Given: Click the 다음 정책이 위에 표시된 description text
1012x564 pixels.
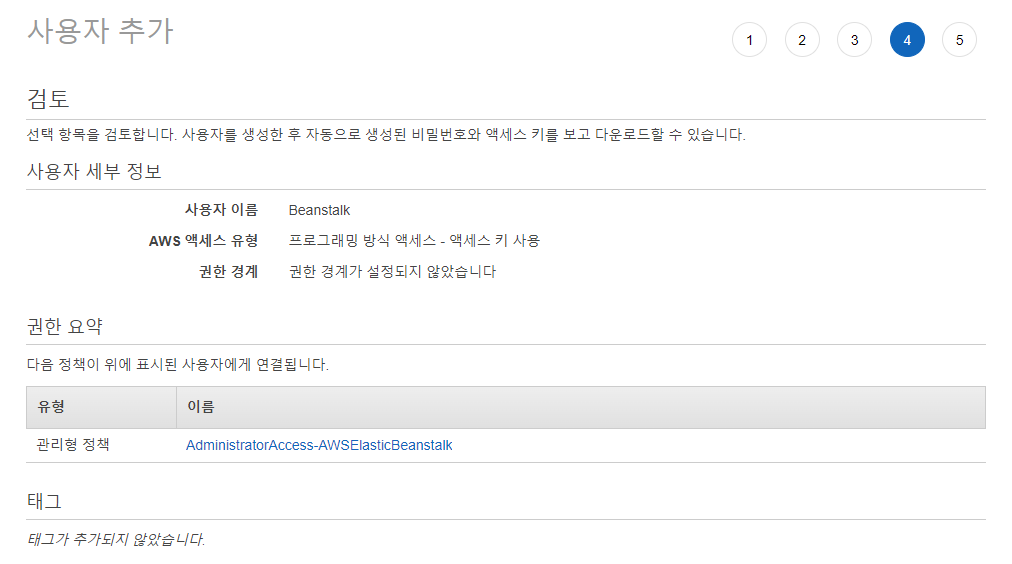Looking at the screenshot, I should 177,365.
